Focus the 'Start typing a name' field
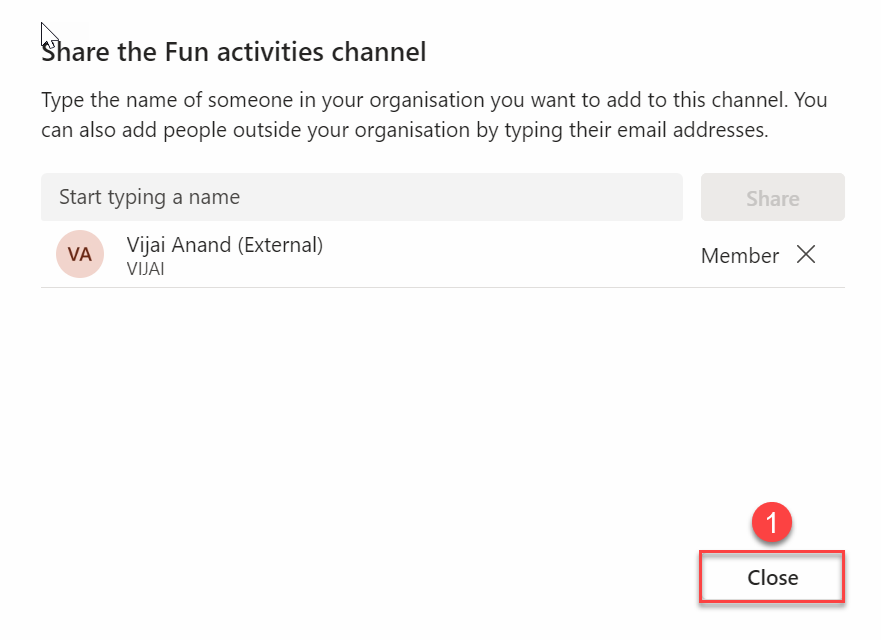The width and height of the screenshot is (881, 640). tap(361, 197)
